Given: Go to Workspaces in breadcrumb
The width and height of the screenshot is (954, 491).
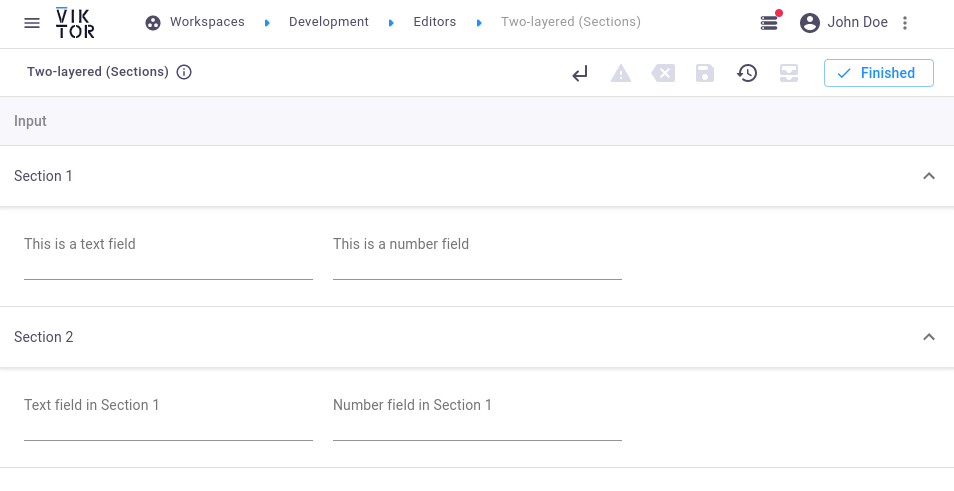Looking at the screenshot, I should [207, 22].
